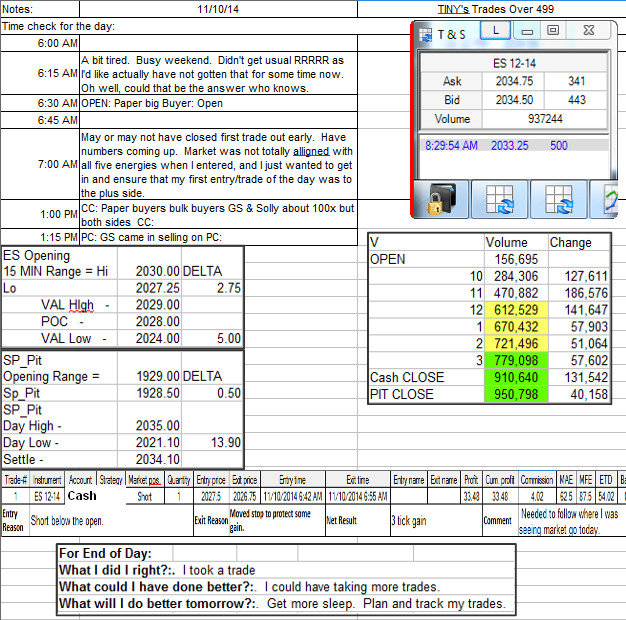Click the yellow highlighted volume 721,496
Viewport: 626px width, 620px height.
point(516,344)
